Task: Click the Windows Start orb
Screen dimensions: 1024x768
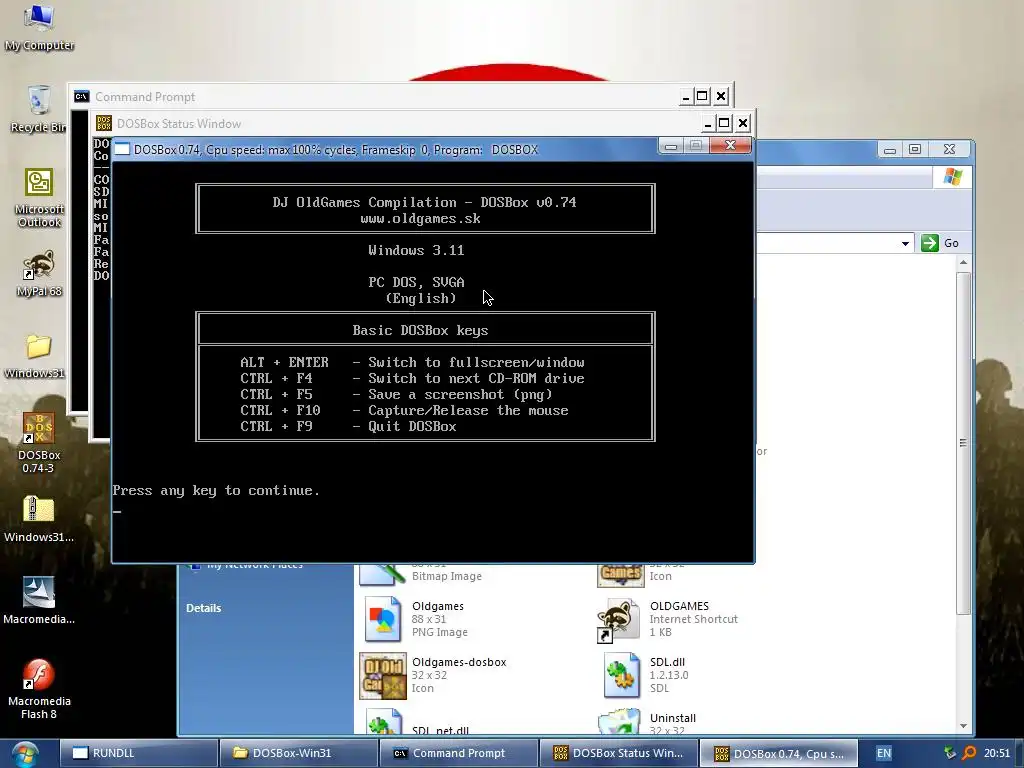Action: click(24, 754)
